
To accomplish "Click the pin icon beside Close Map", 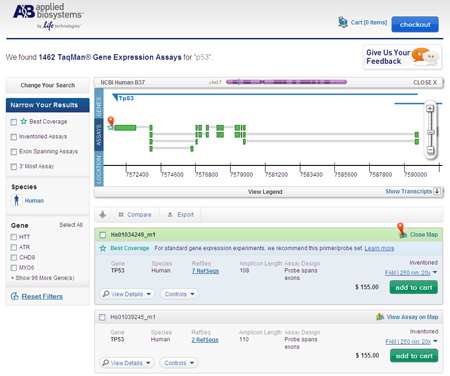I will [401, 230].
